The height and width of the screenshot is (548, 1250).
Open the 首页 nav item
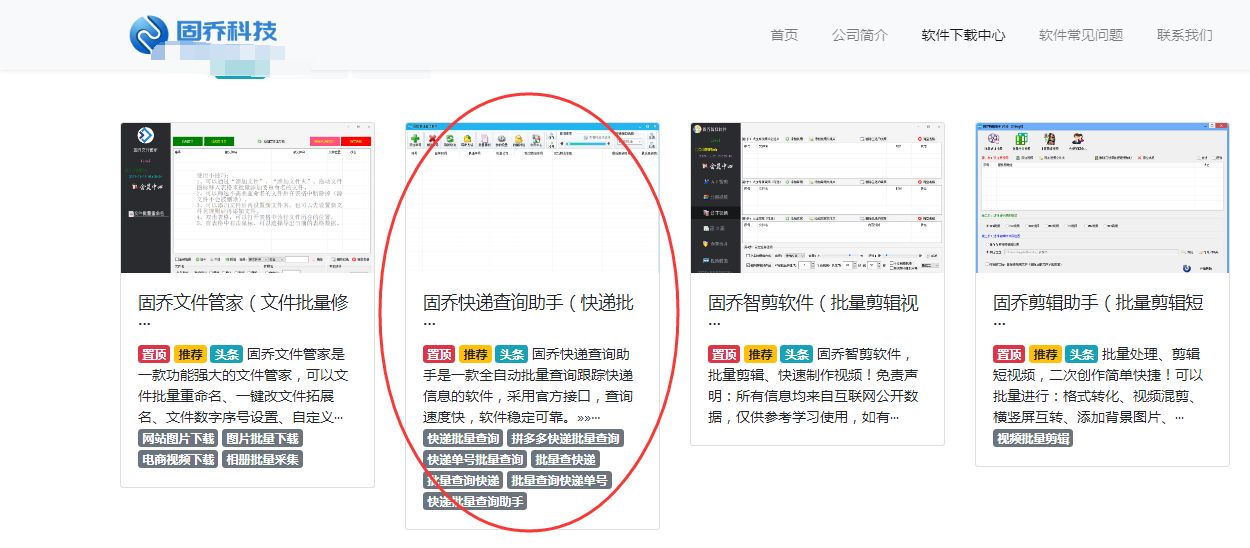(784, 35)
